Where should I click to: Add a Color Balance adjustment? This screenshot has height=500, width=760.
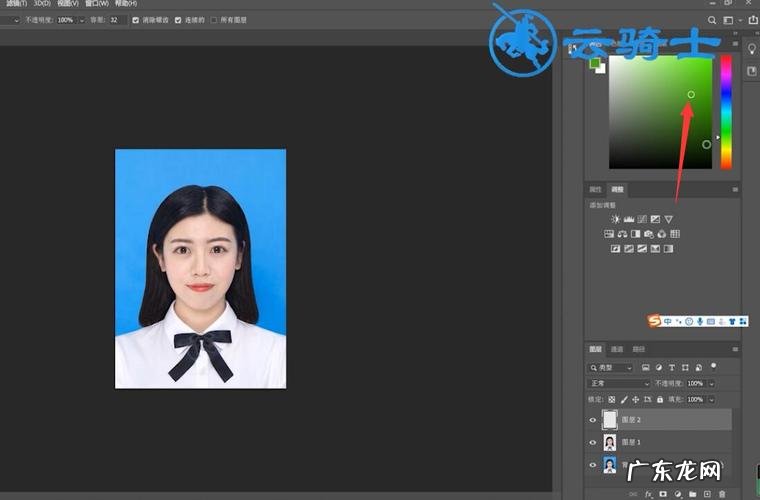[x=622, y=234]
